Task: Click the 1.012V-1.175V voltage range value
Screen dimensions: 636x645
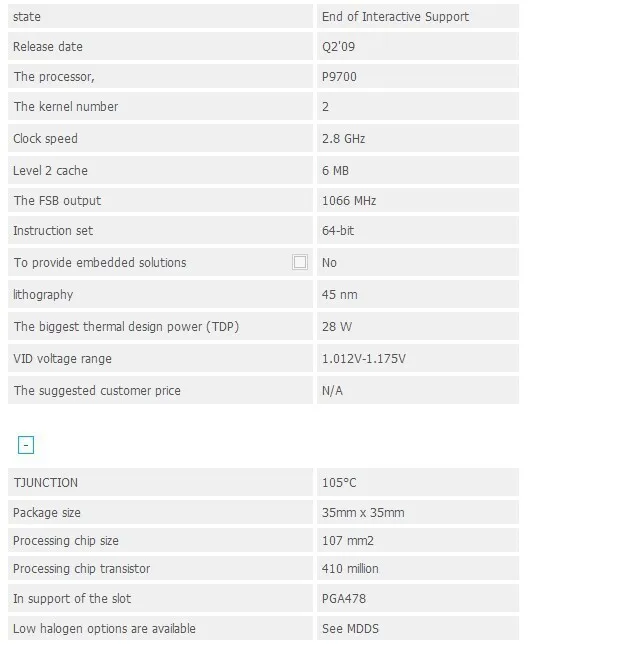Action: pos(364,358)
